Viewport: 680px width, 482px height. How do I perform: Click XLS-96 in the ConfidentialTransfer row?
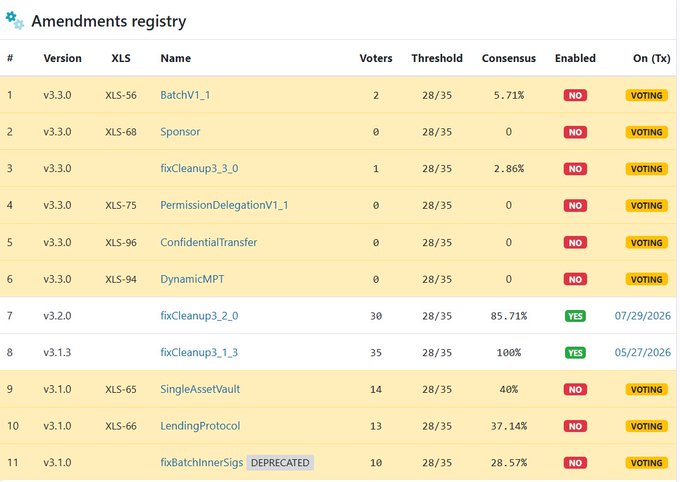click(x=121, y=242)
